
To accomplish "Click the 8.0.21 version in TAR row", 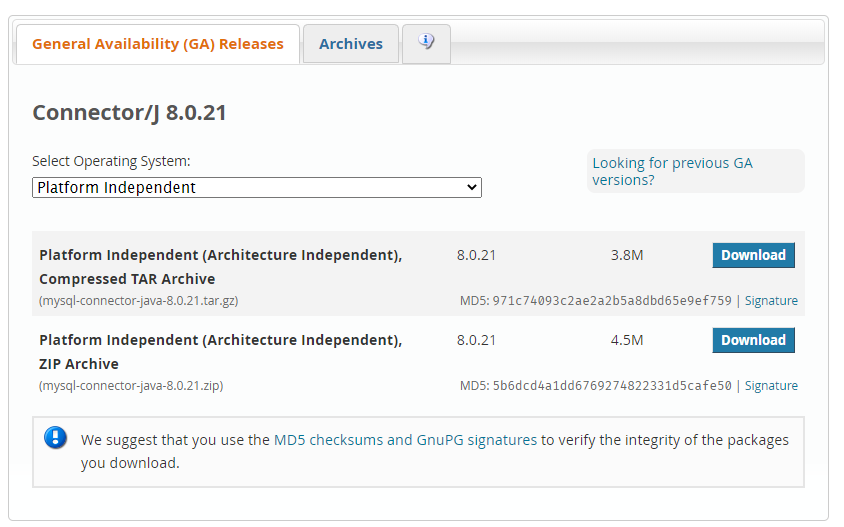I will tap(476, 255).
